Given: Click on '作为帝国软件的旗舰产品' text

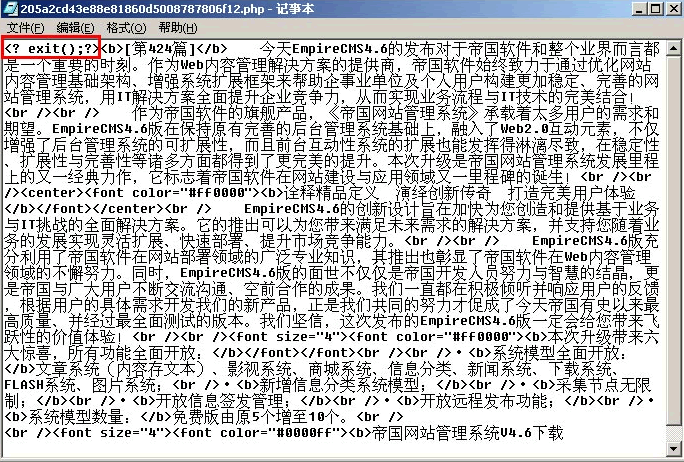Looking at the screenshot, I should click(220, 113).
